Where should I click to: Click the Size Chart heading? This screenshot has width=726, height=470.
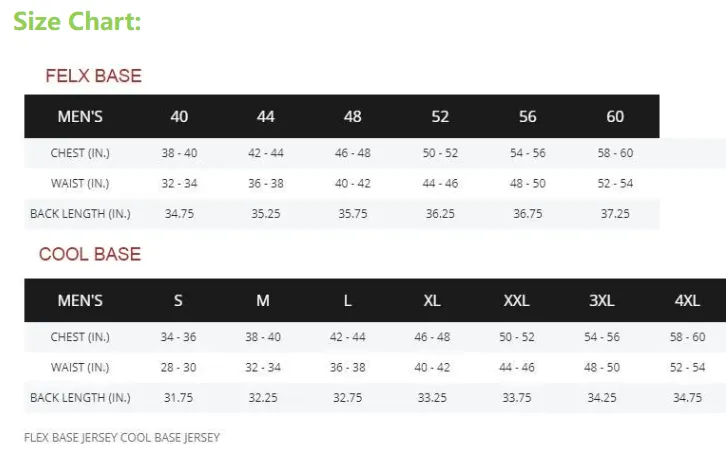click(x=77, y=22)
